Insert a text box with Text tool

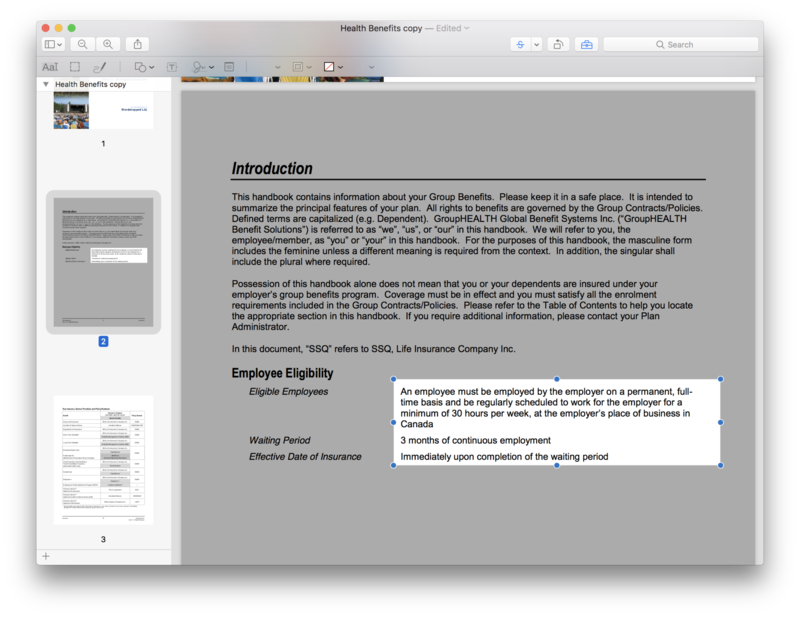[172, 67]
